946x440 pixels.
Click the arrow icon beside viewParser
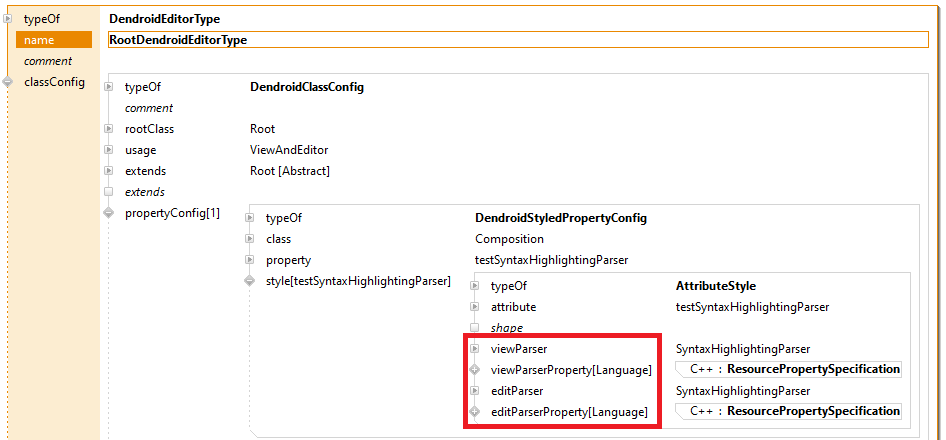475,349
